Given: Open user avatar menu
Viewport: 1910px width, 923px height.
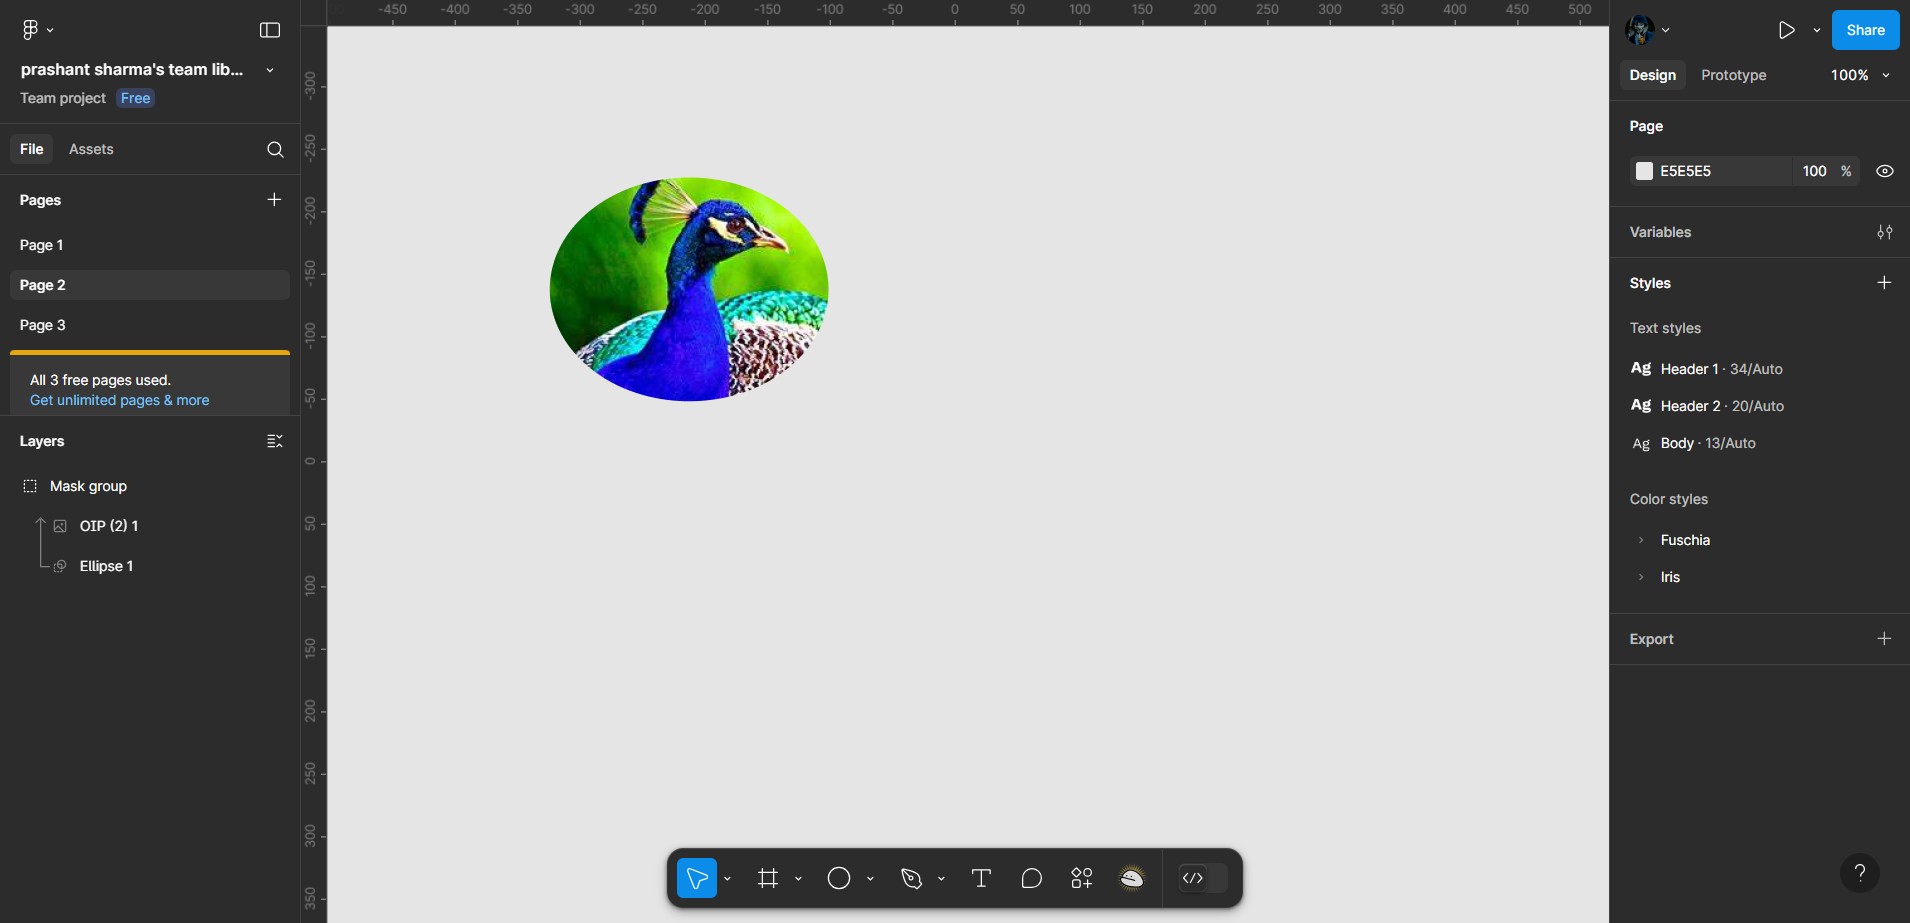Looking at the screenshot, I should (1647, 30).
